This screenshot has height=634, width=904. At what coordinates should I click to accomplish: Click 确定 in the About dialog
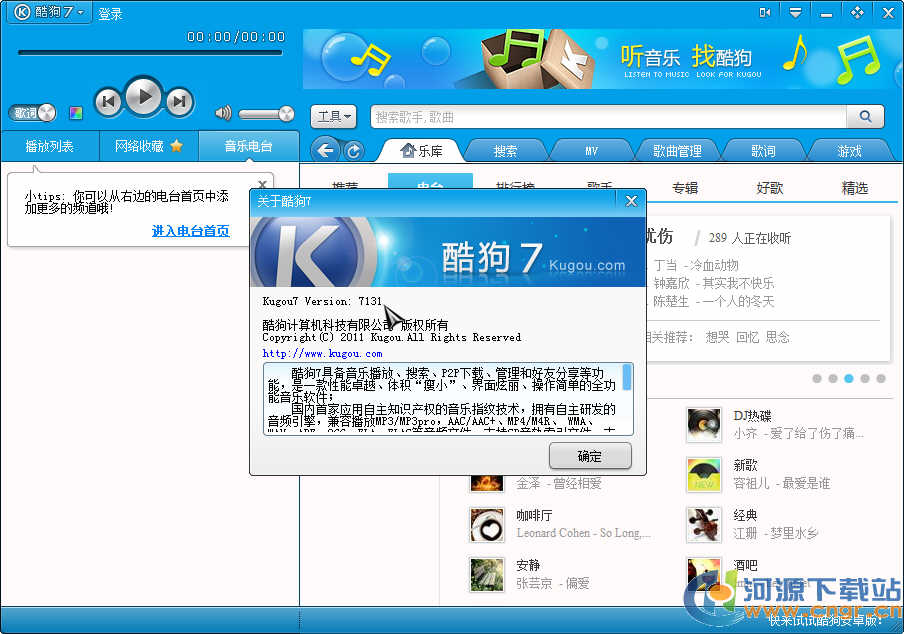tap(590, 456)
